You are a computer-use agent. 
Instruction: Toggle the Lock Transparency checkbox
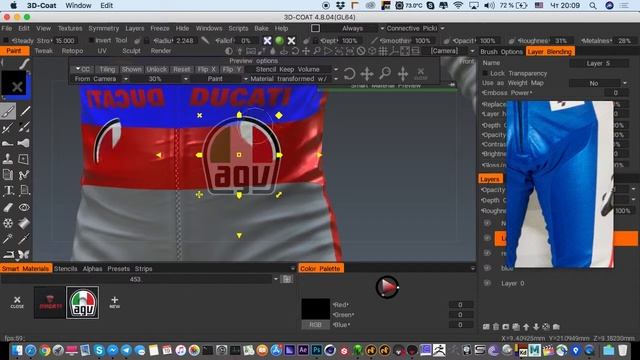(x=485, y=73)
